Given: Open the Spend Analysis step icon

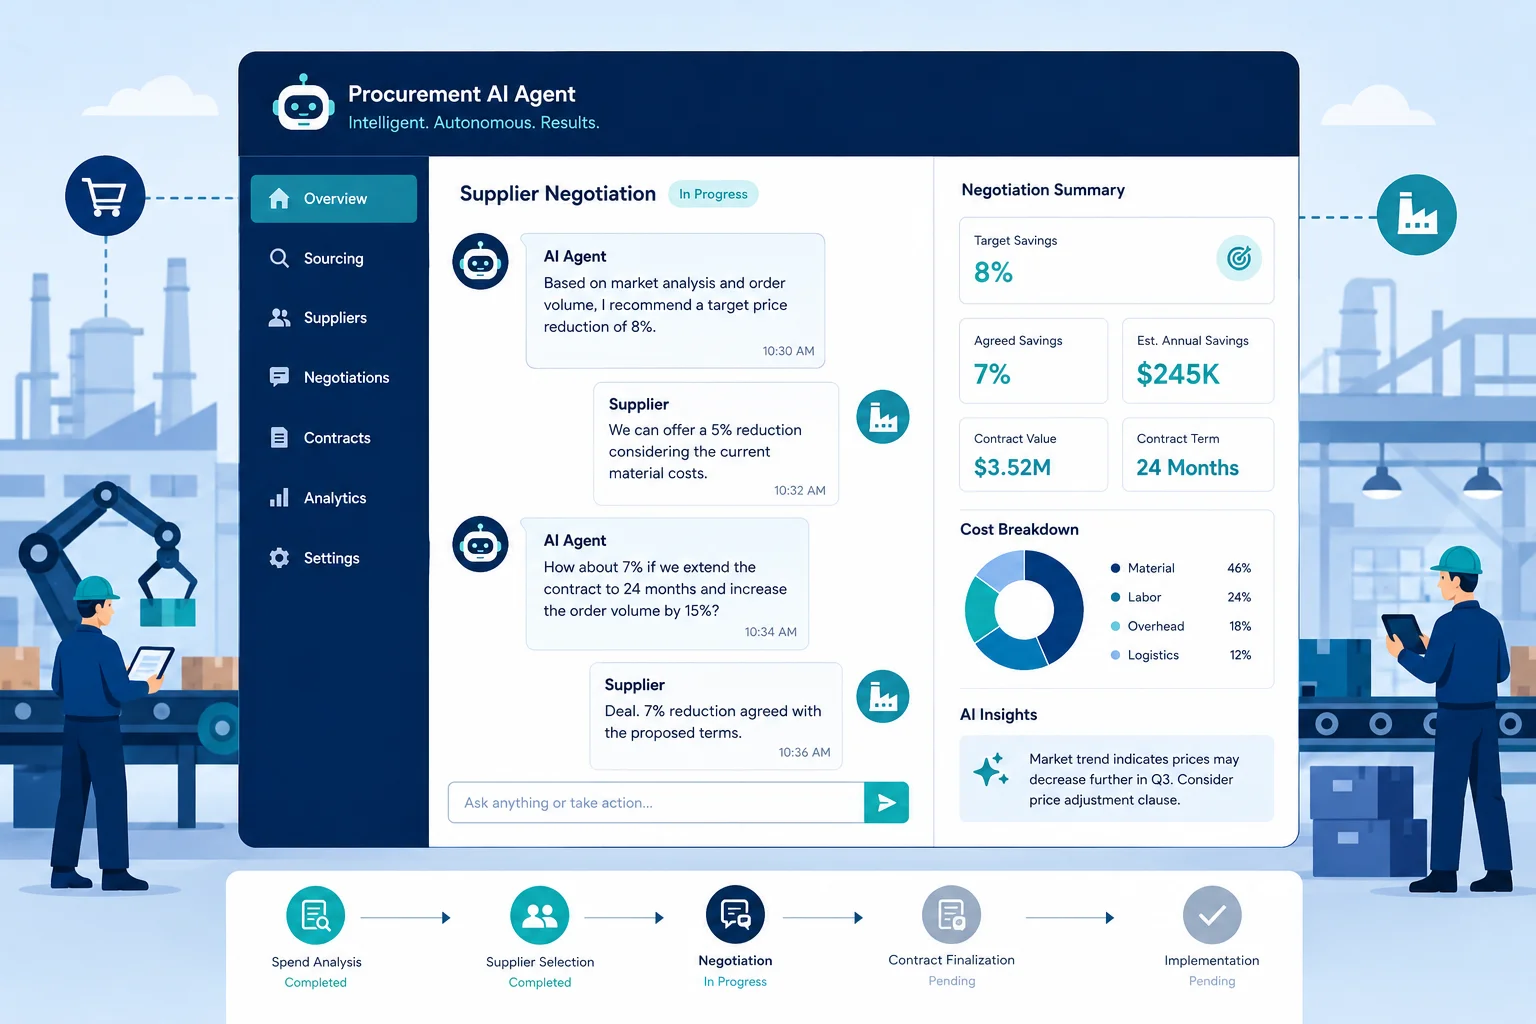Looking at the screenshot, I should point(316,916).
